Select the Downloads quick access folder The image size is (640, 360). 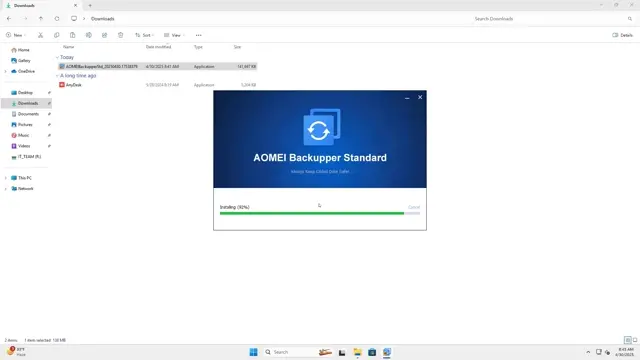tap(28, 103)
